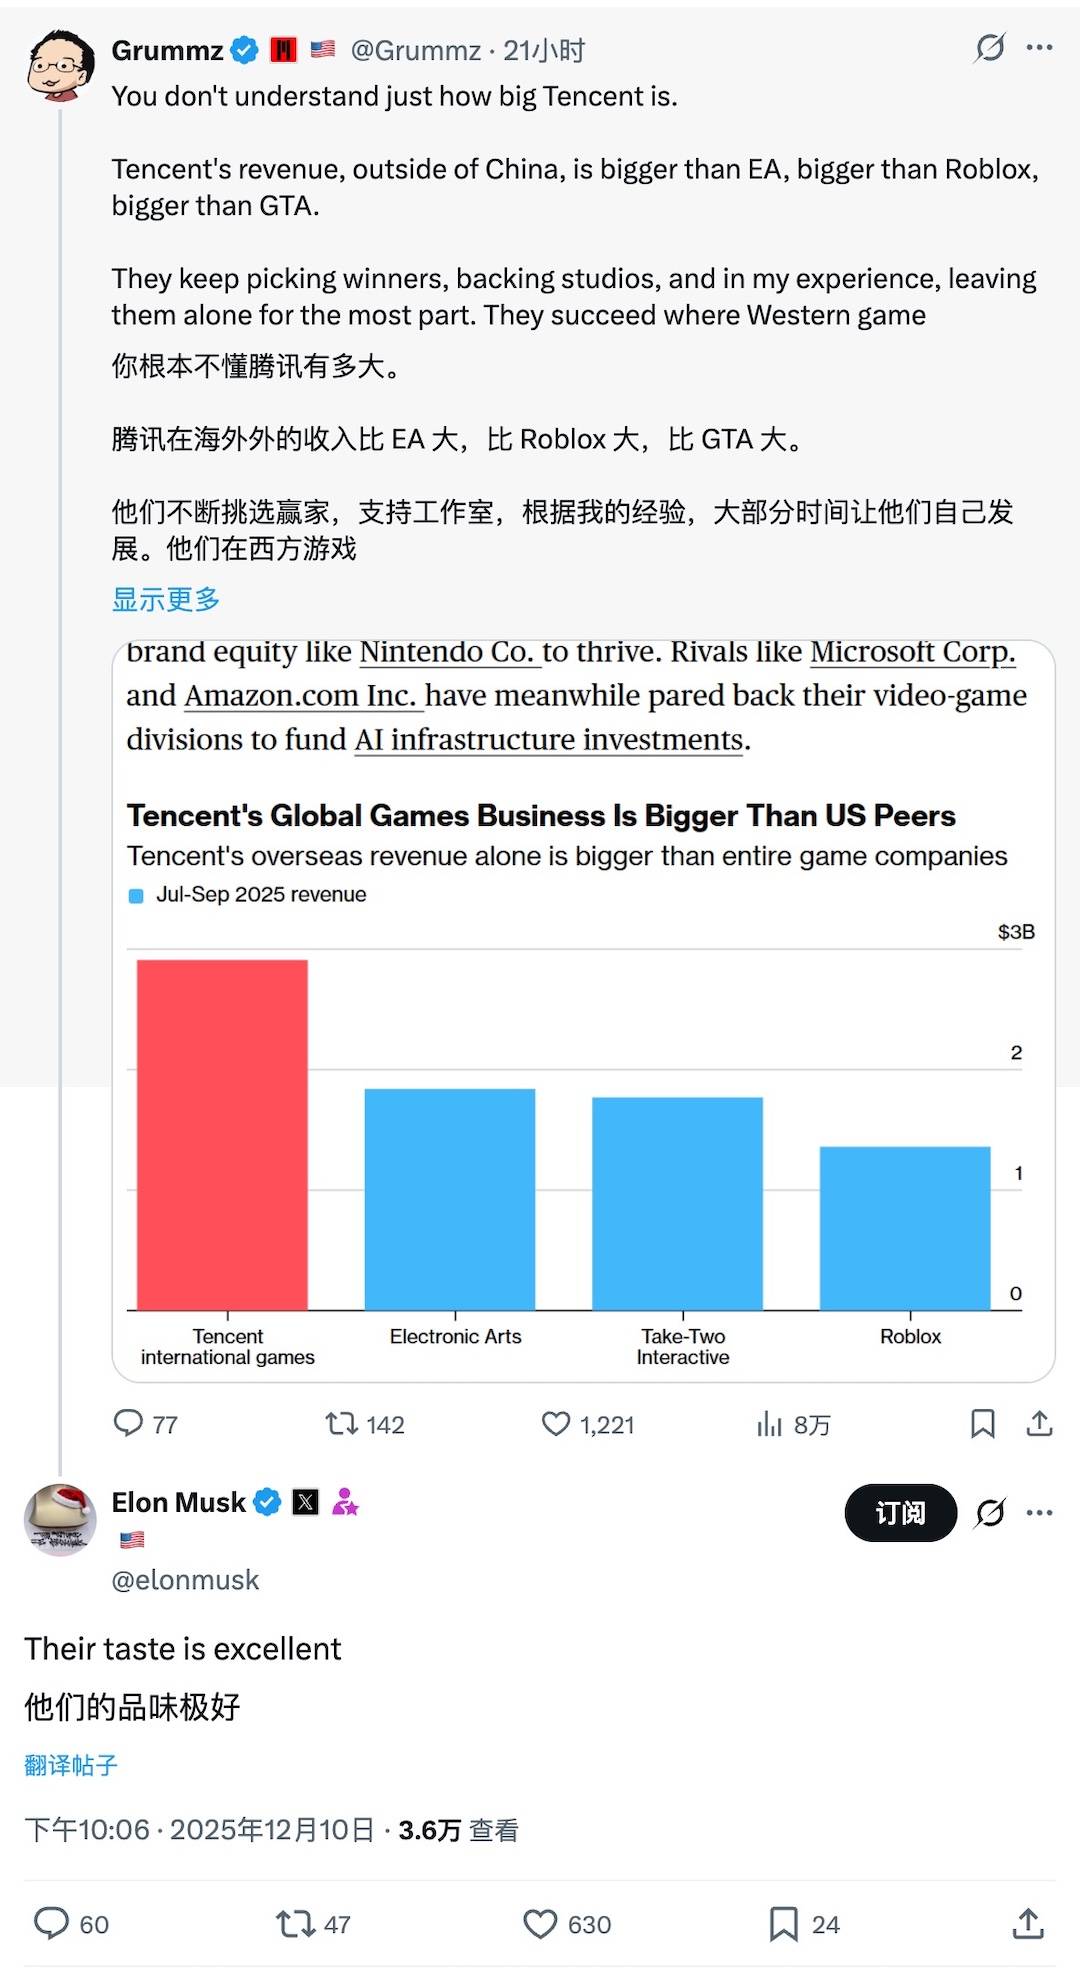View analytics of Grummz's post
This screenshot has height=1968, width=1080.
tap(769, 1423)
